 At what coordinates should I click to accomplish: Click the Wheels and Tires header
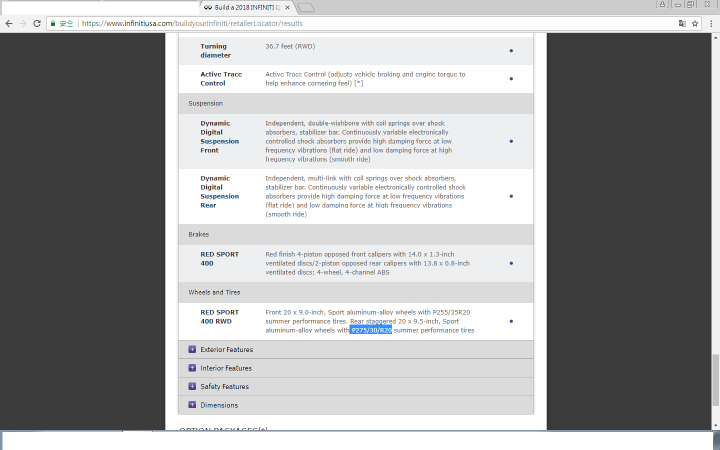click(x=356, y=292)
